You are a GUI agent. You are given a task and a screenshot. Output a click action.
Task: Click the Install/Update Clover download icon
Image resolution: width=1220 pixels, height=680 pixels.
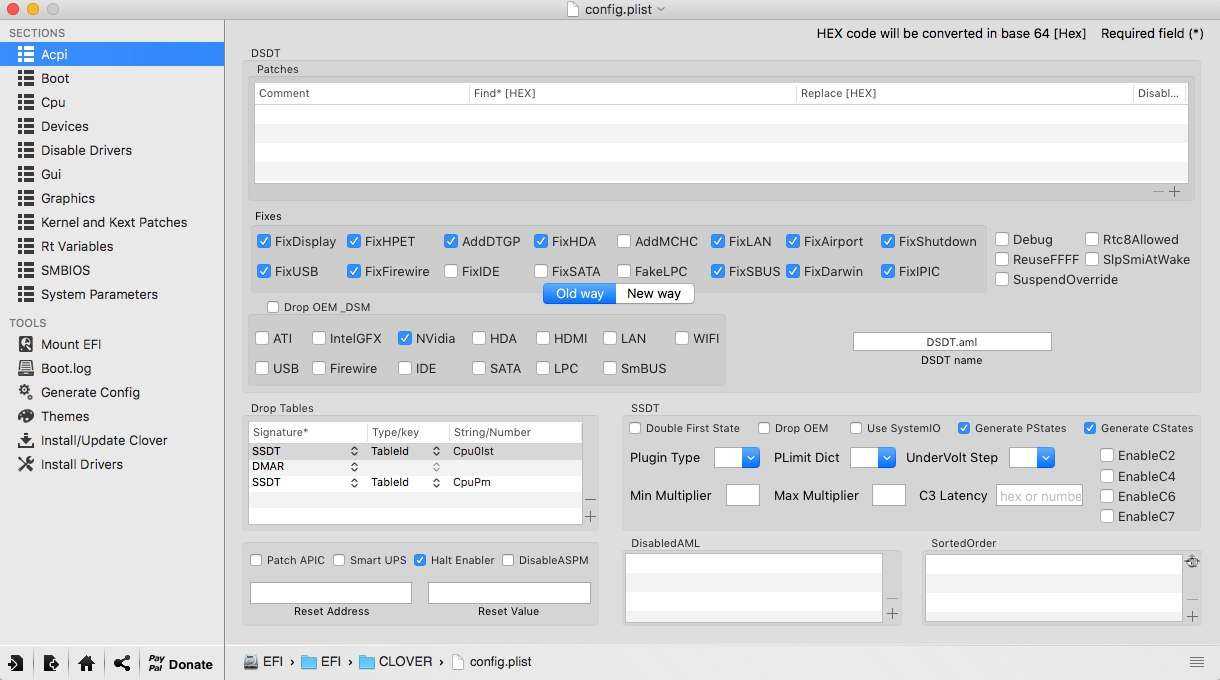[26, 440]
